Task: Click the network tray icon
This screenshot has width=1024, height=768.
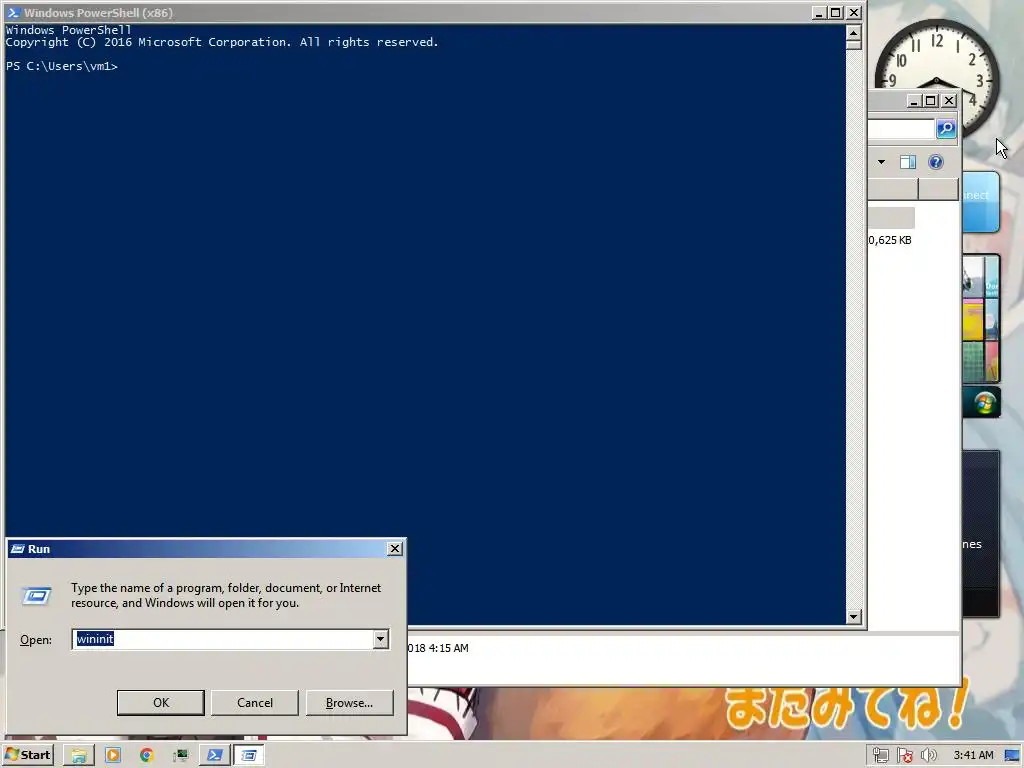Action: click(x=880, y=756)
